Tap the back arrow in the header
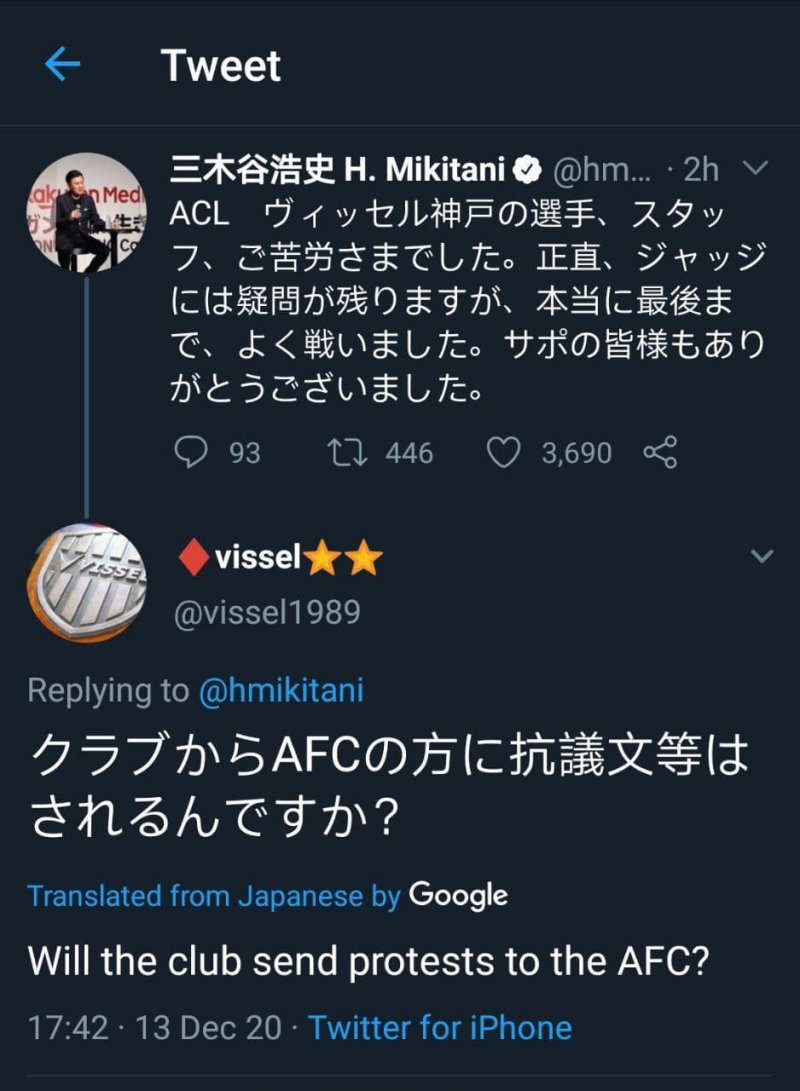 63,66
